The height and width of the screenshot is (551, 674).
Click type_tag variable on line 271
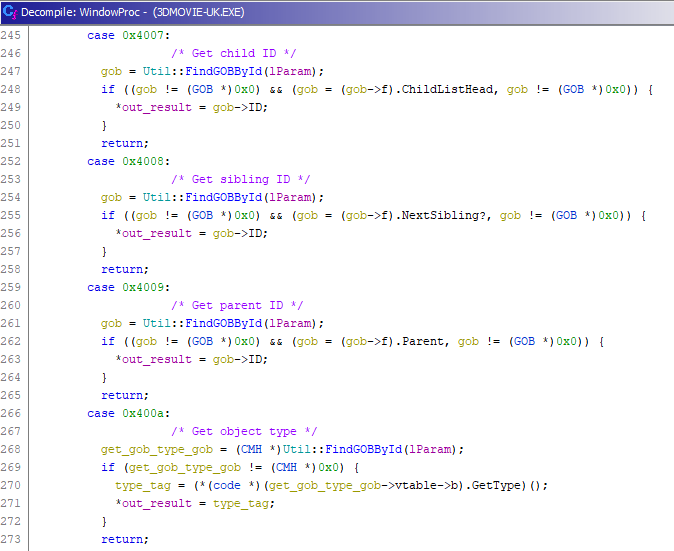pyautogui.click(x=243, y=503)
